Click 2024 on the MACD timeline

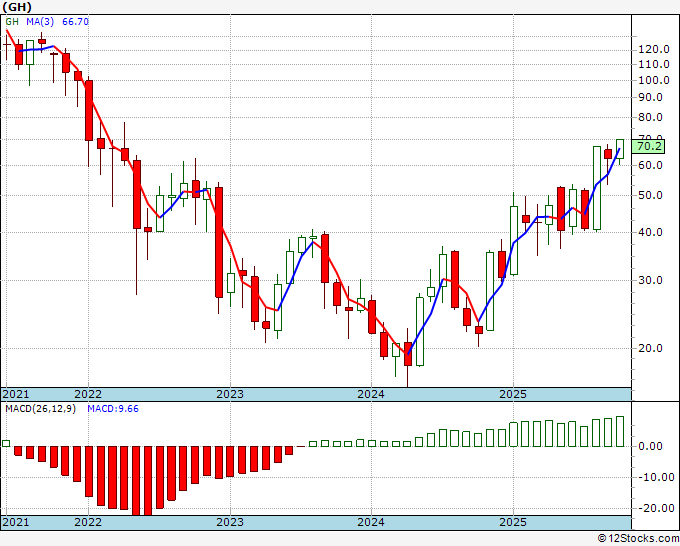pos(371,522)
